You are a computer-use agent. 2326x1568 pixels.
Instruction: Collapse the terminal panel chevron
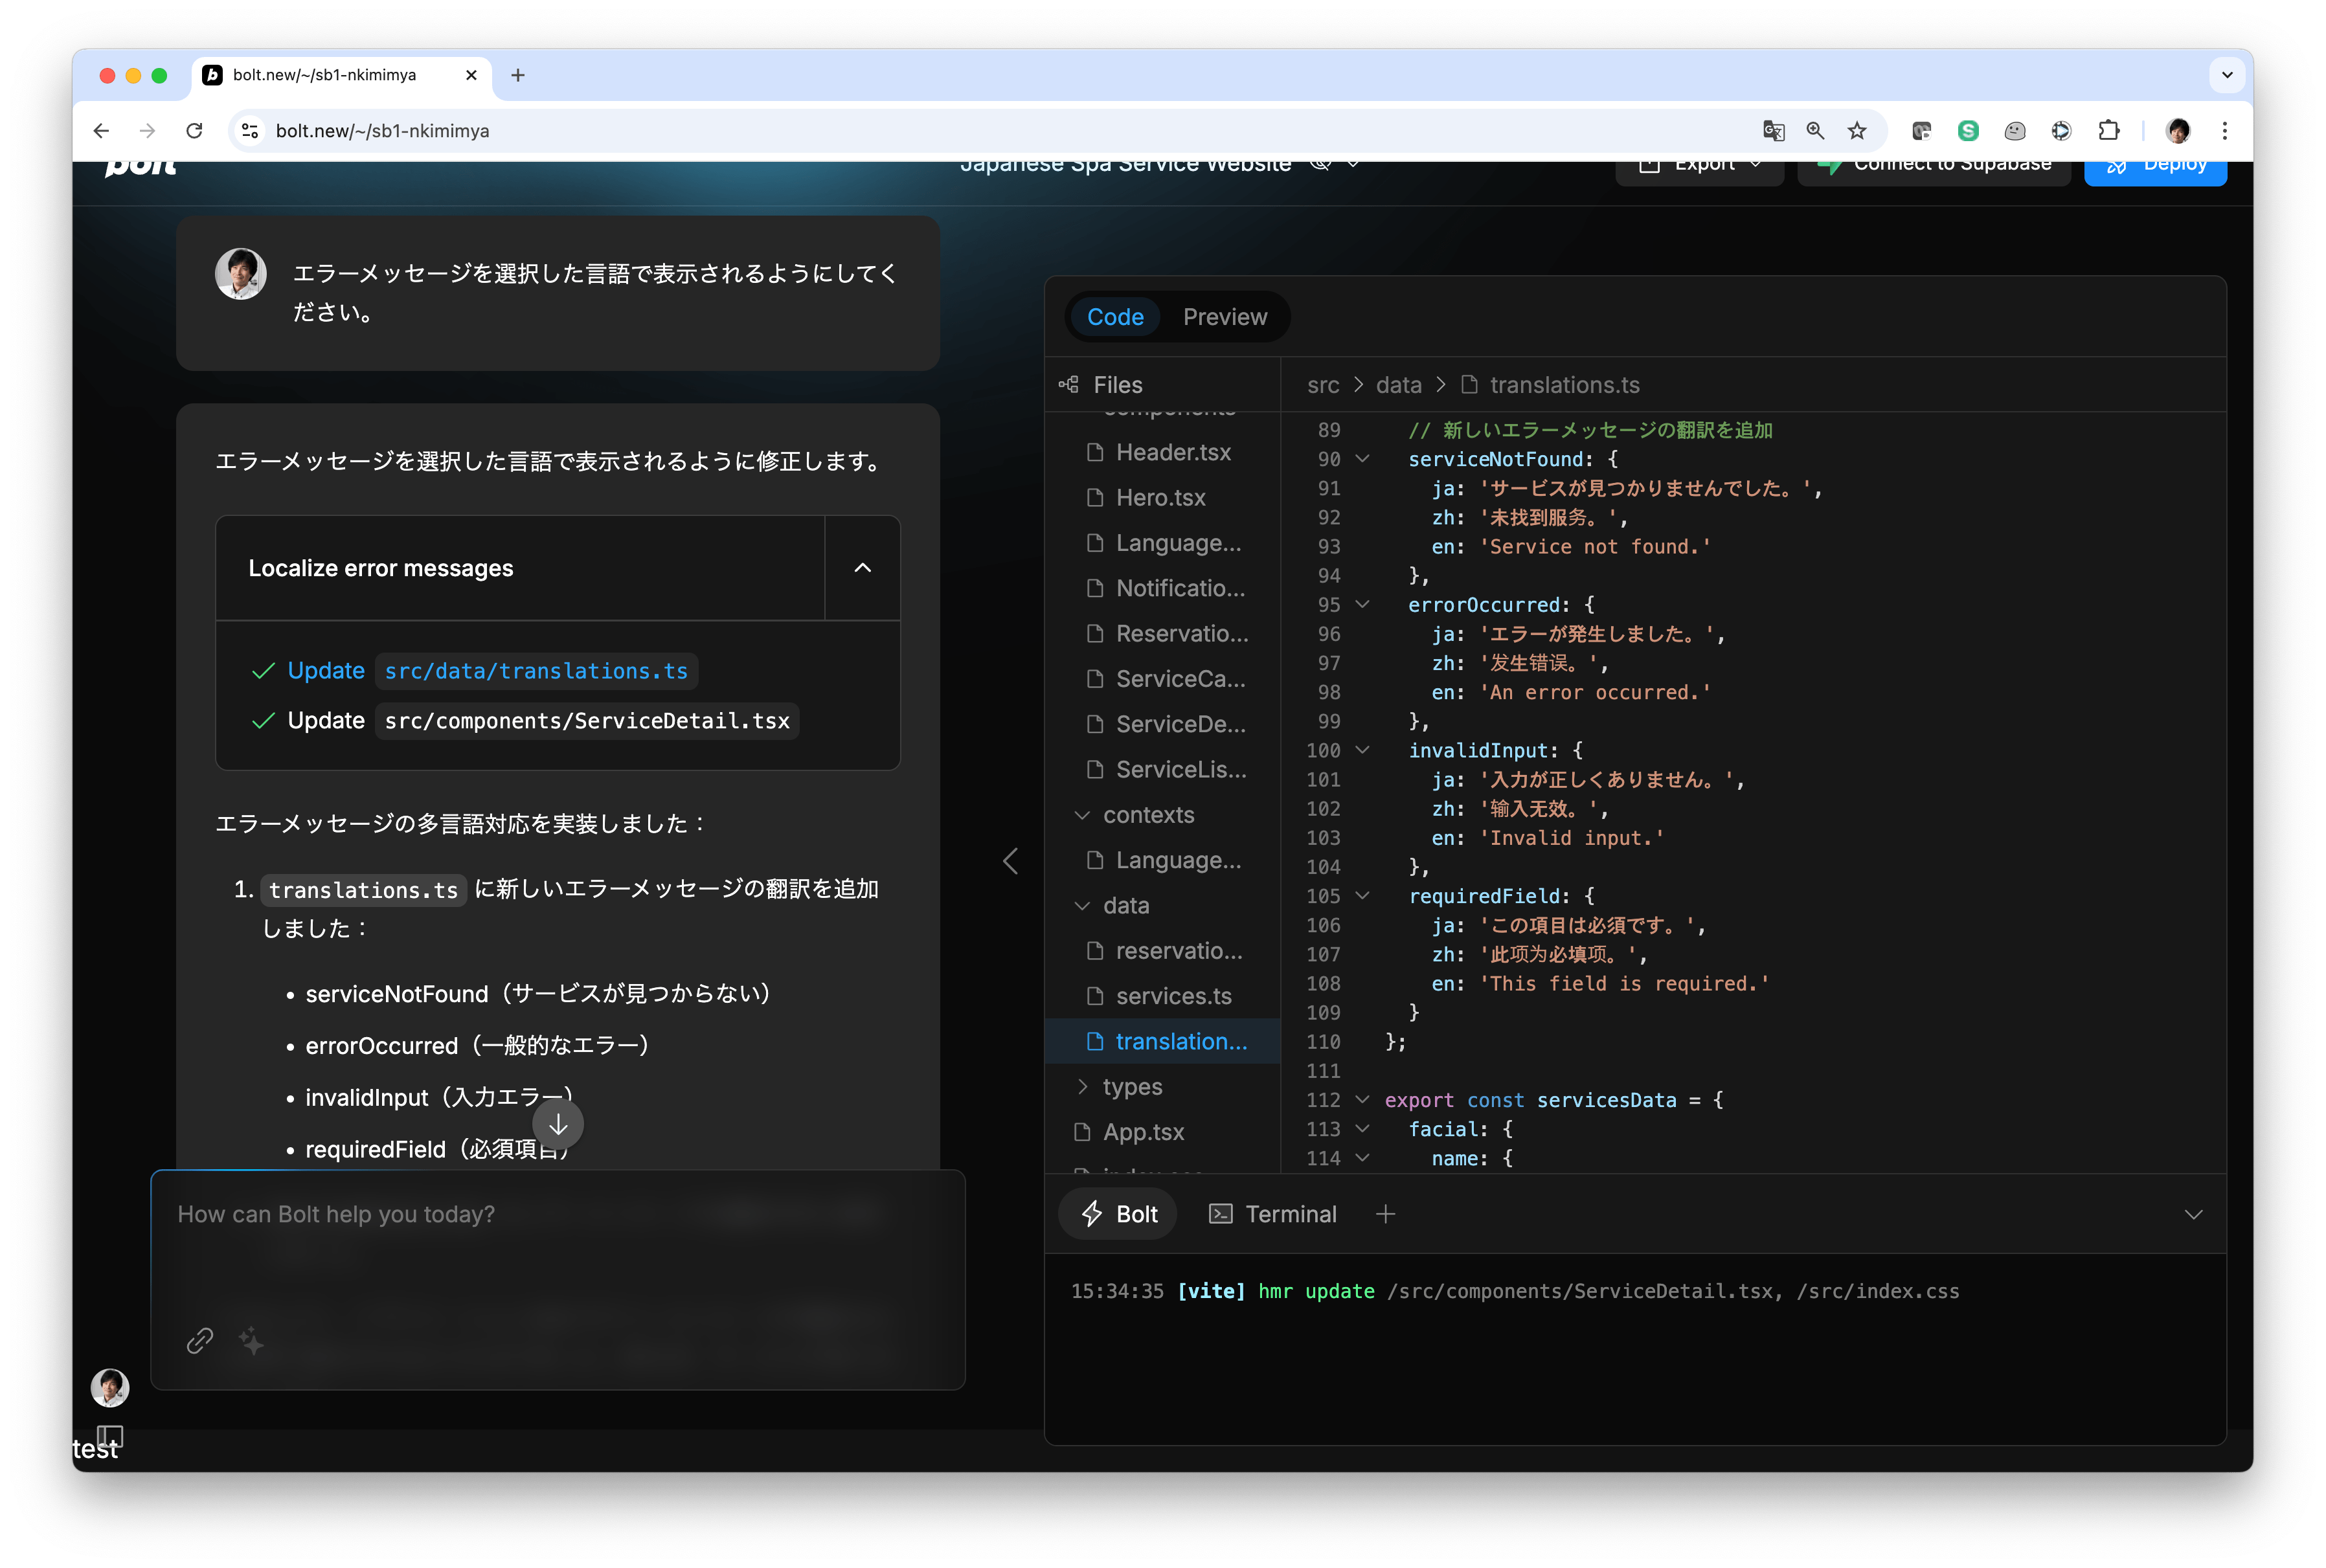(2193, 1214)
